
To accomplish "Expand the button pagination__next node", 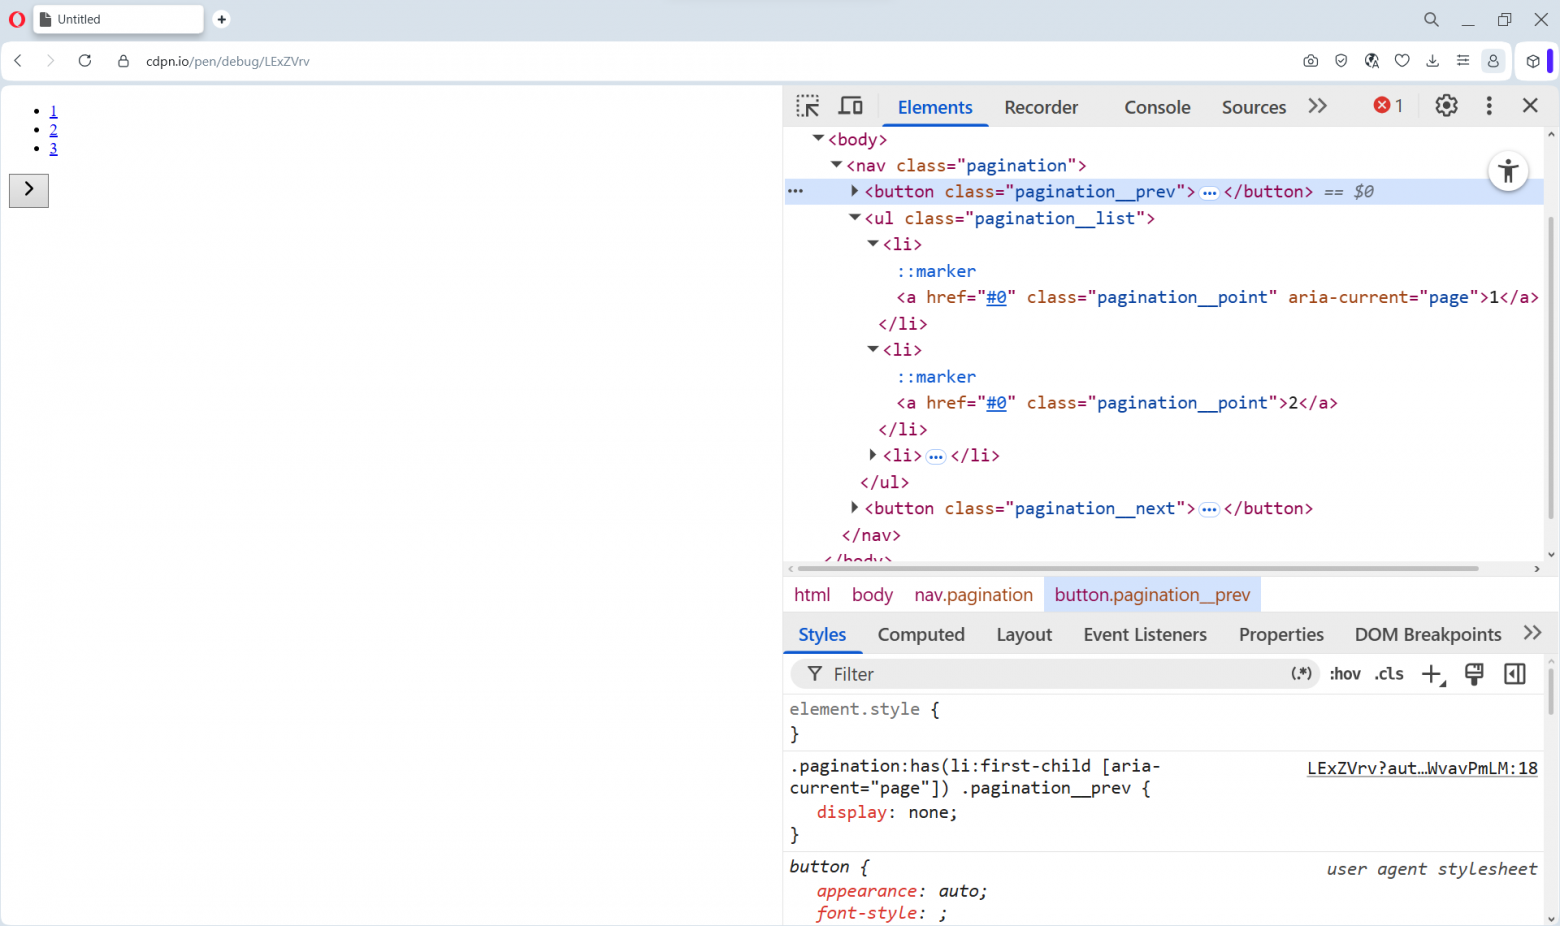I will pos(854,507).
